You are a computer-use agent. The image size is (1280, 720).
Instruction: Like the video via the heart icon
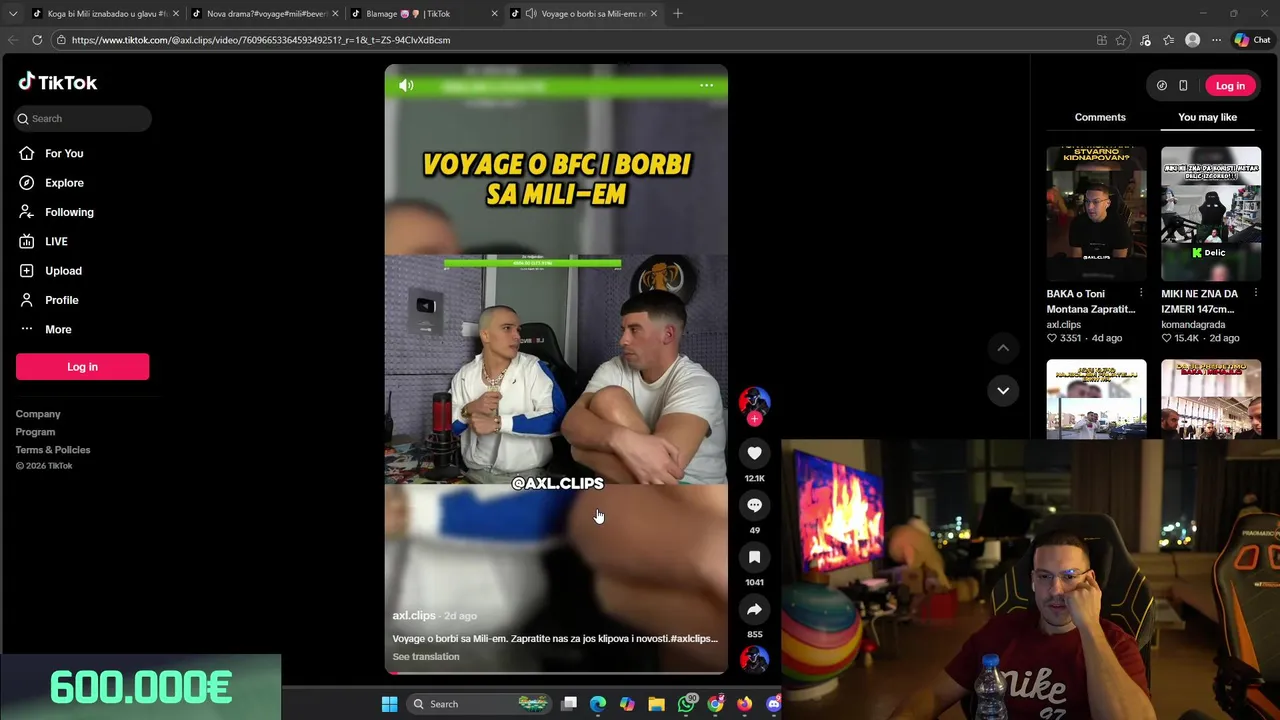755,453
